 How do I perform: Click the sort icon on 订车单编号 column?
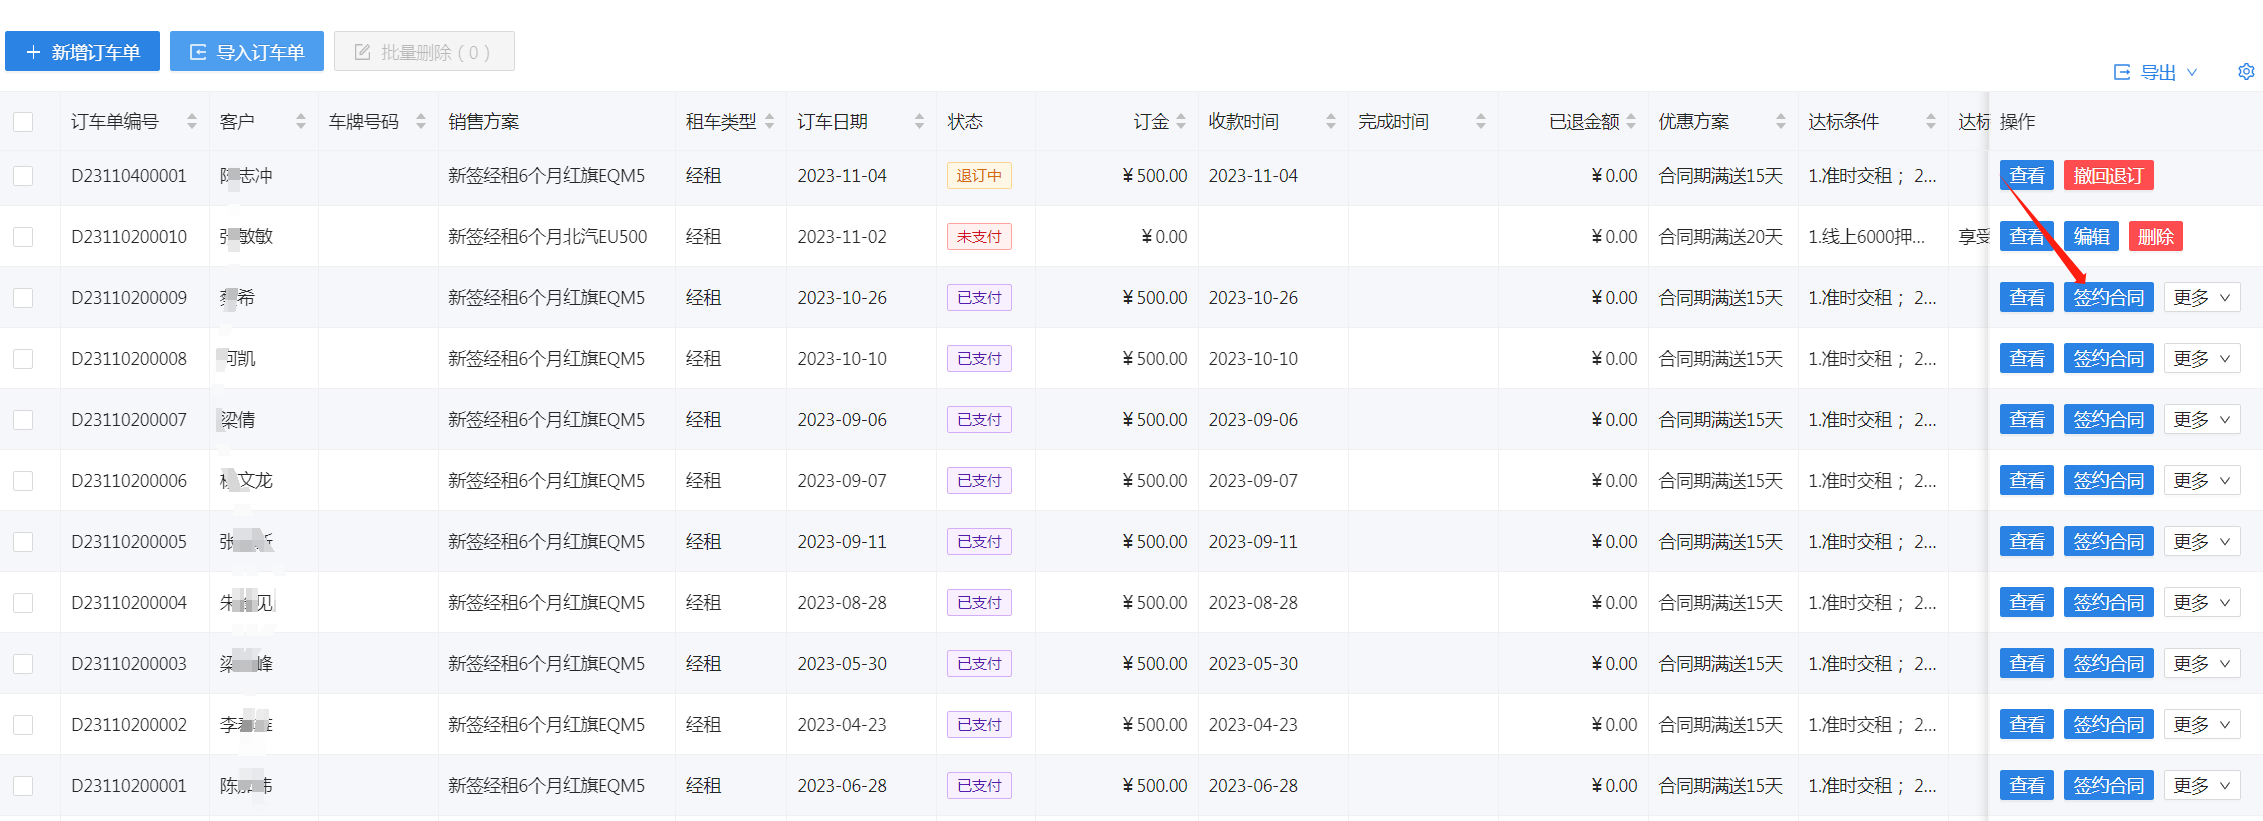pyautogui.click(x=191, y=121)
